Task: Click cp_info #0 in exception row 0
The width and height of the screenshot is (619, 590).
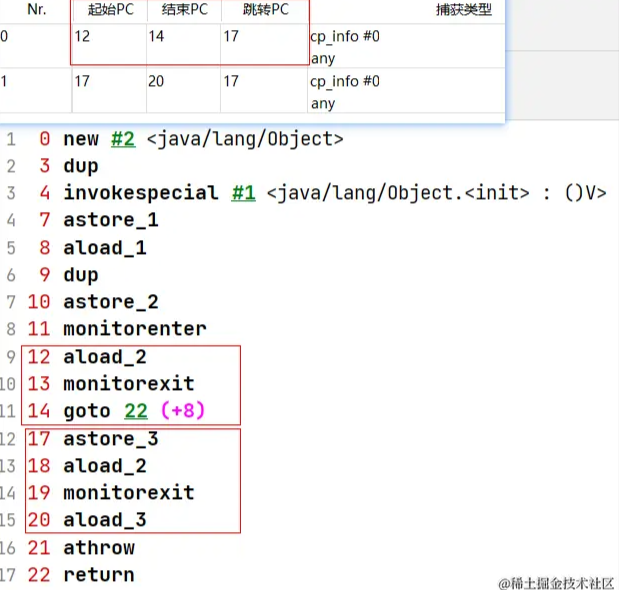Action: 345,36
